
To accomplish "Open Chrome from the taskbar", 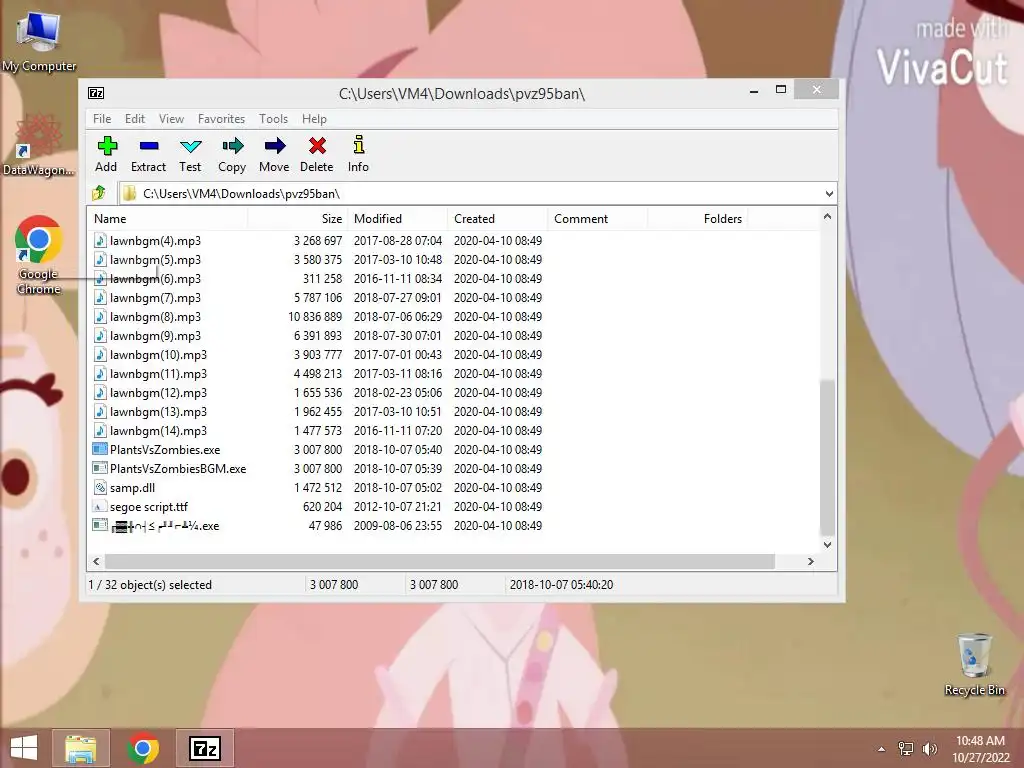I will coord(144,748).
